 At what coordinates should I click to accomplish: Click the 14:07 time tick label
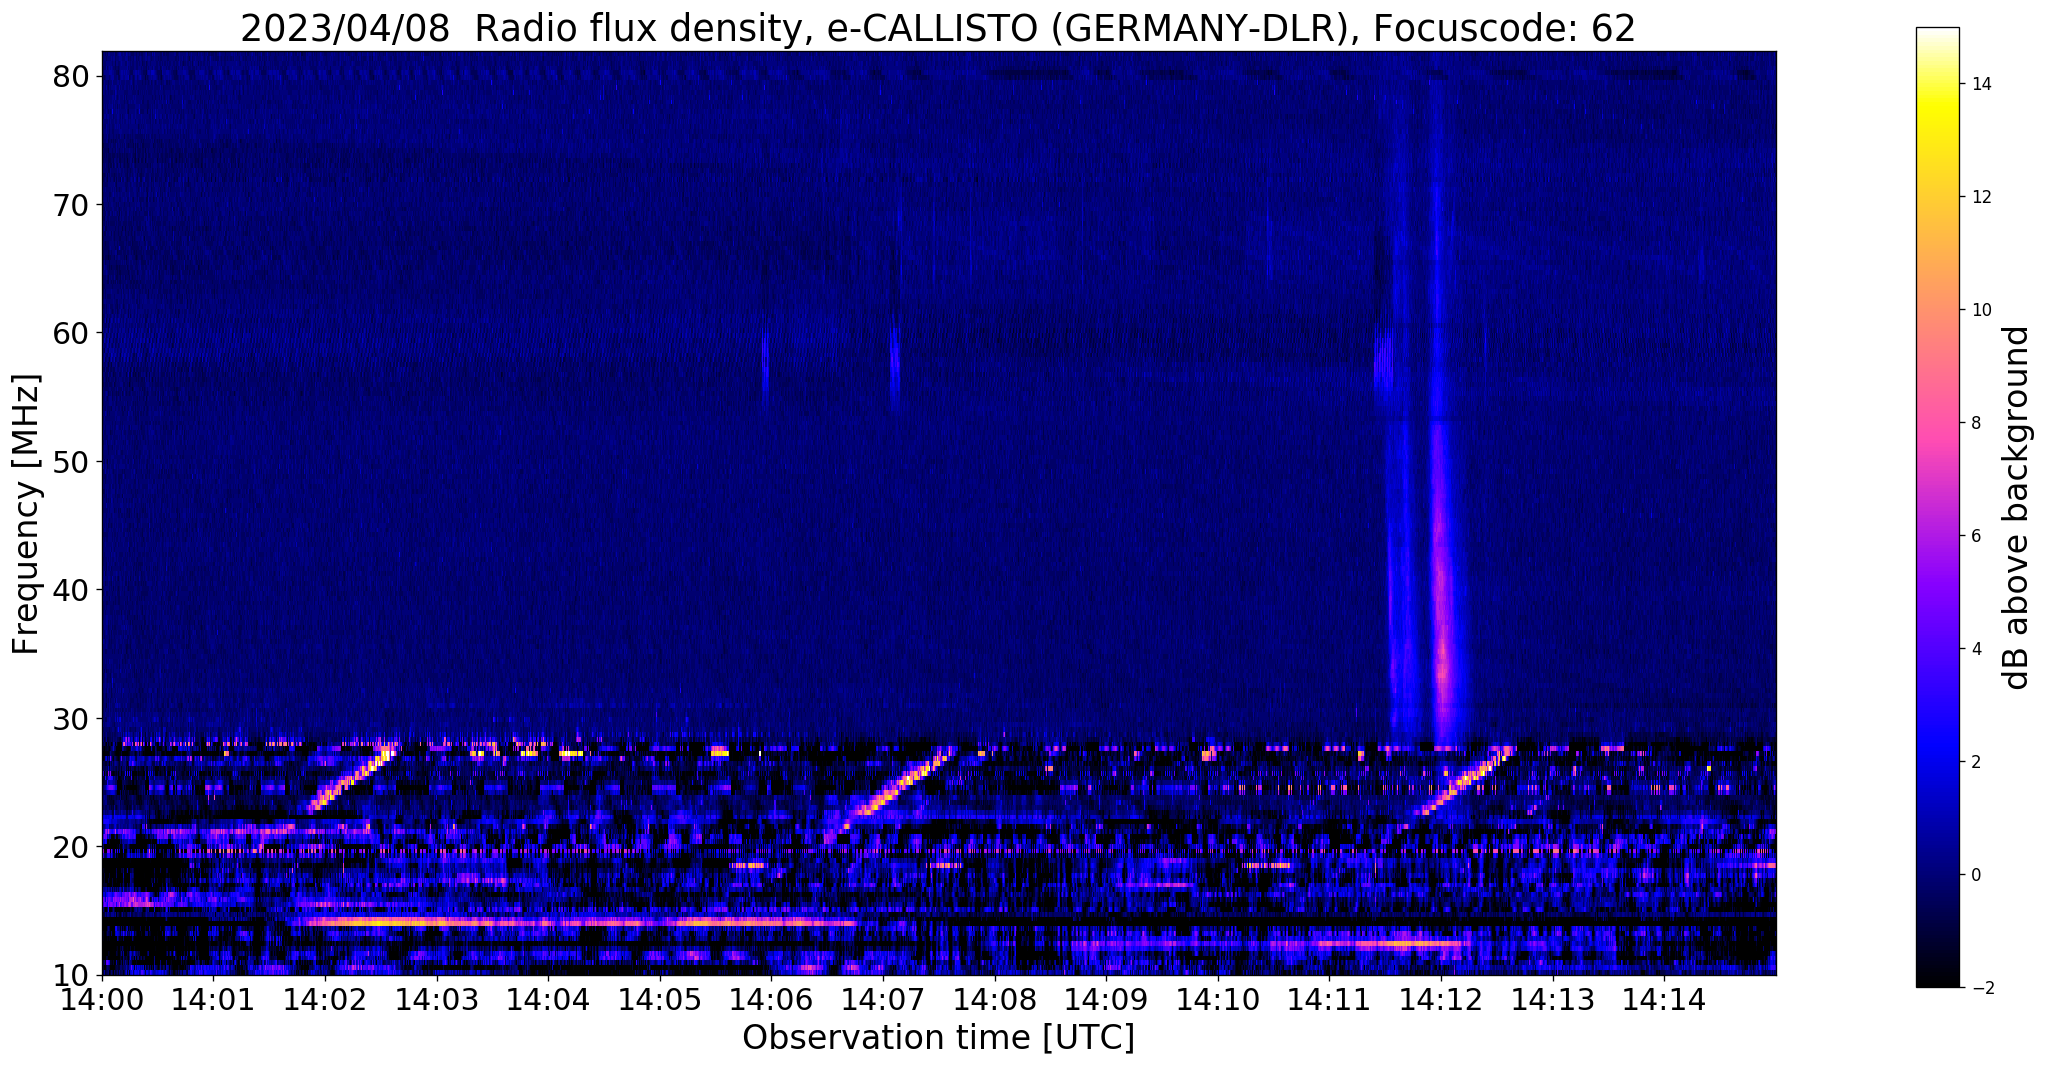point(883,999)
